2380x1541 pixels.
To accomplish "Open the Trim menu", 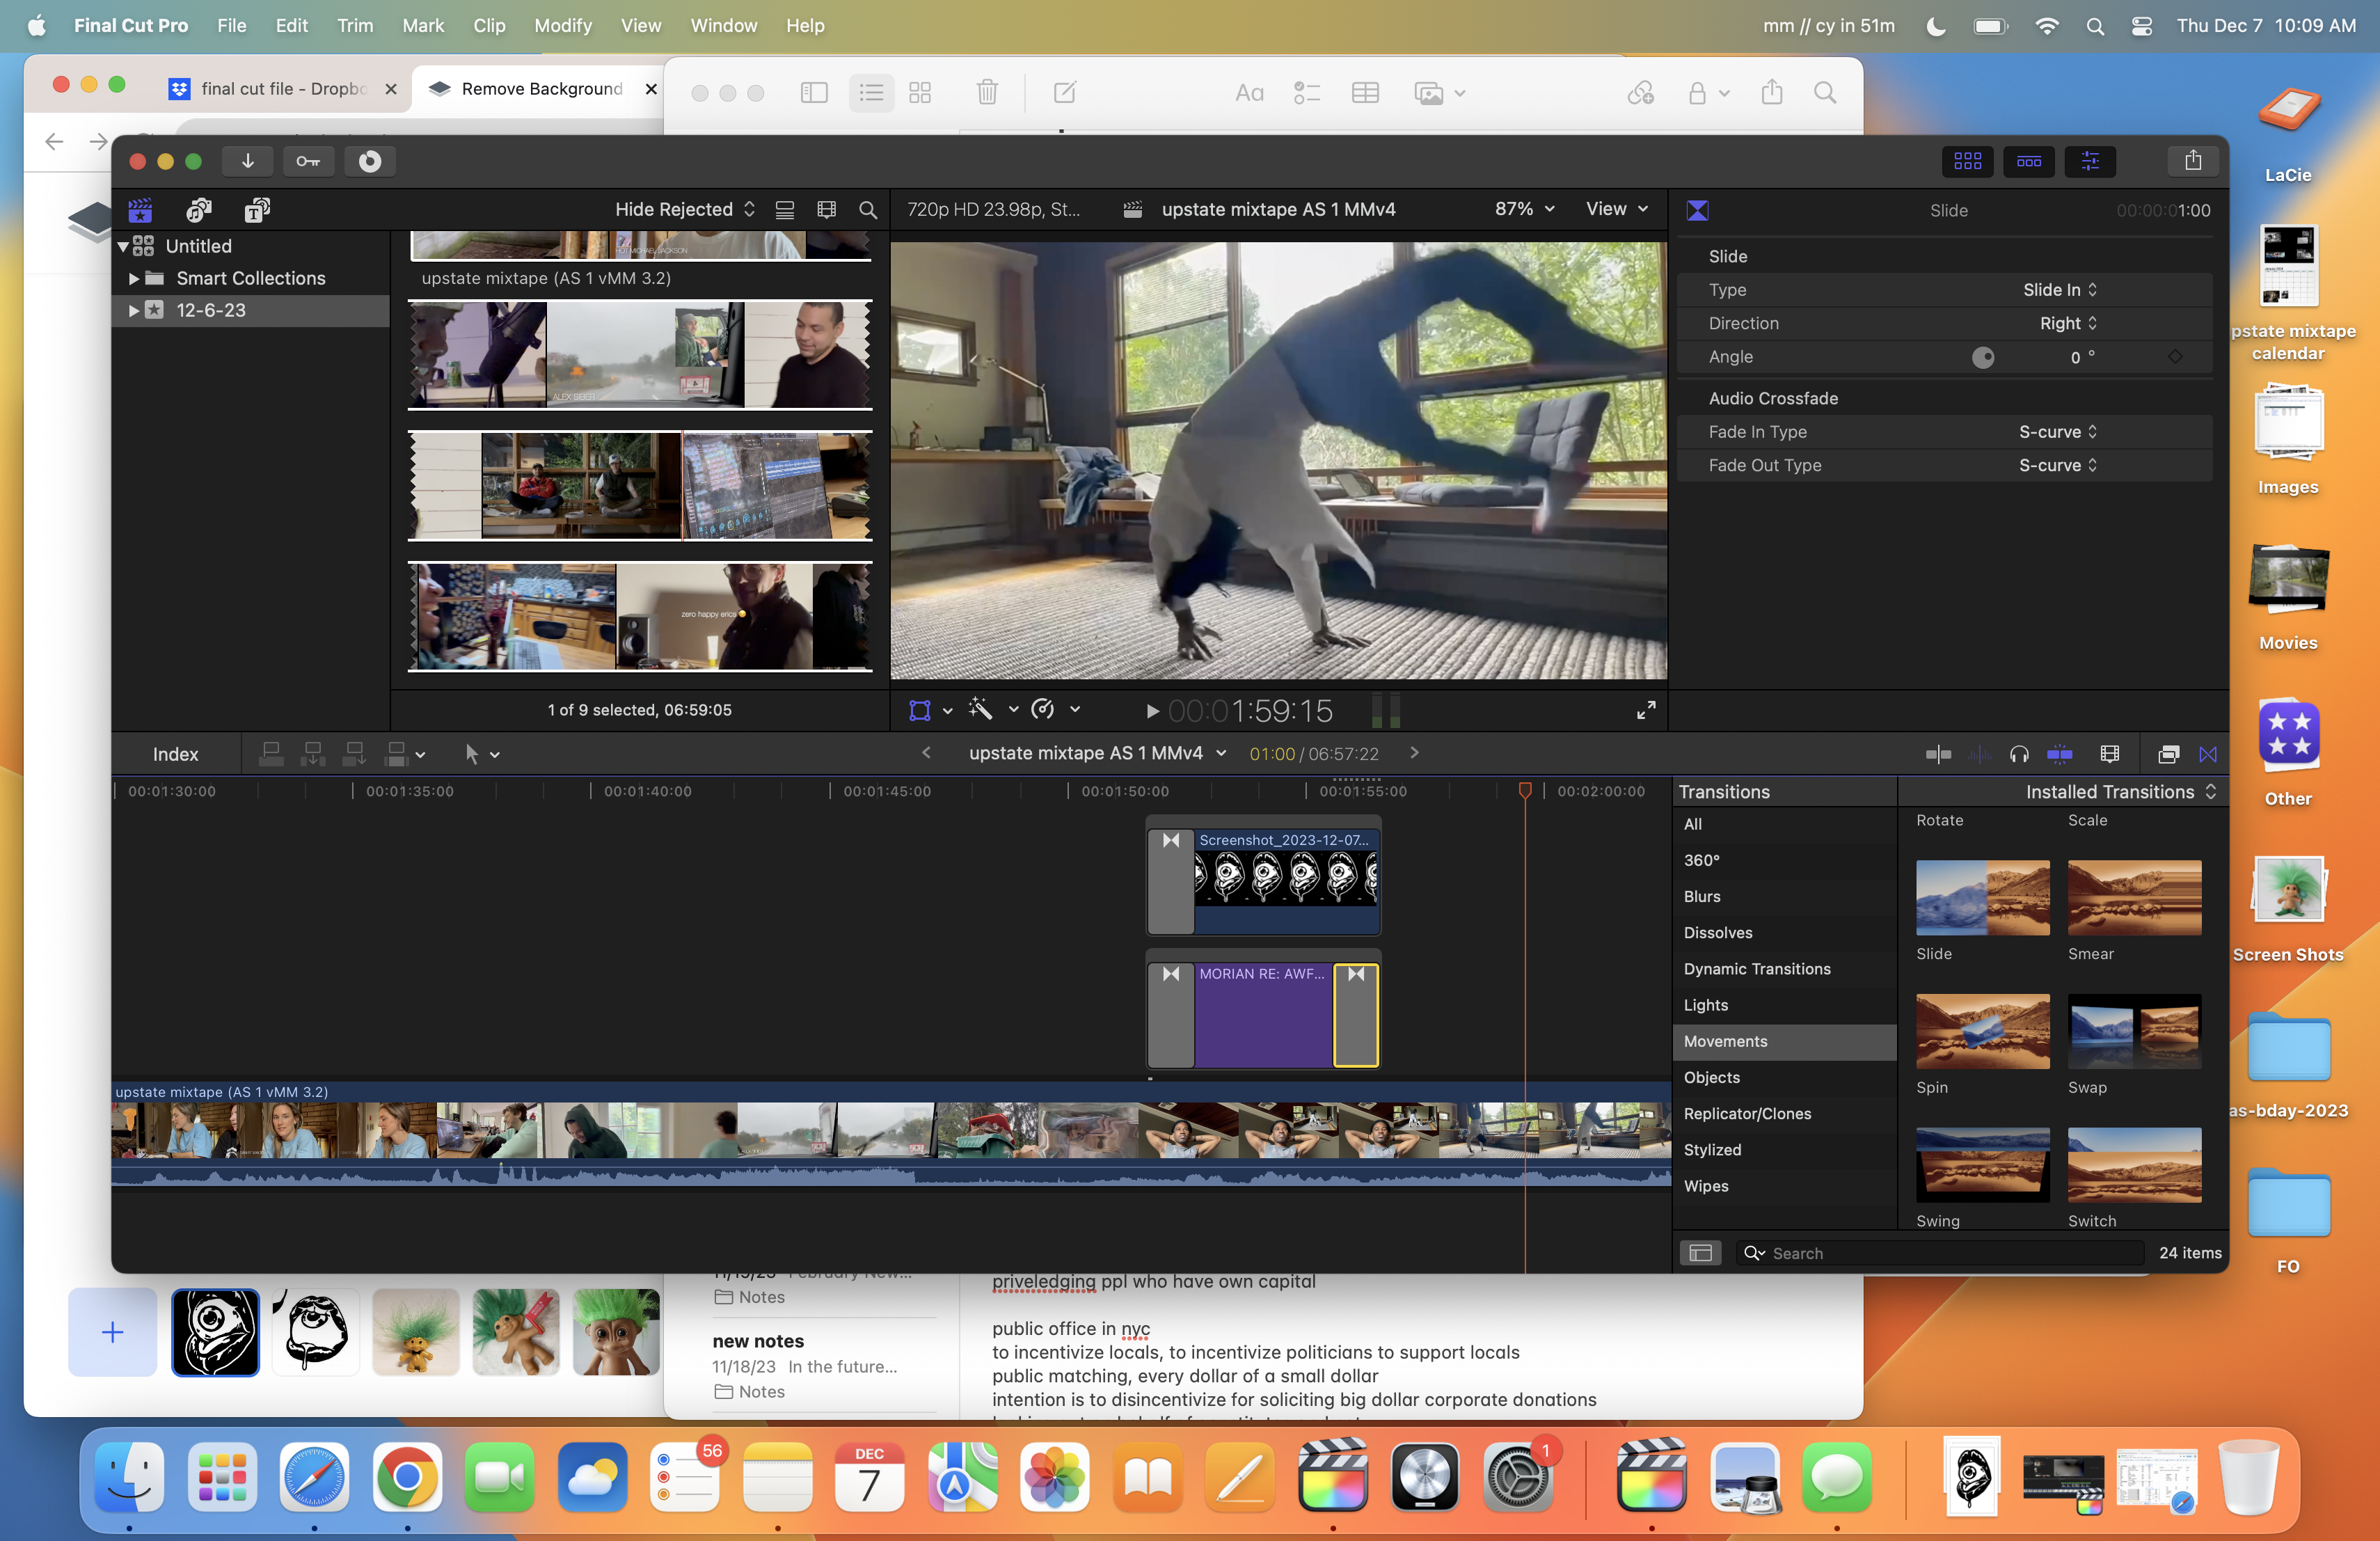I will click(354, 25).
